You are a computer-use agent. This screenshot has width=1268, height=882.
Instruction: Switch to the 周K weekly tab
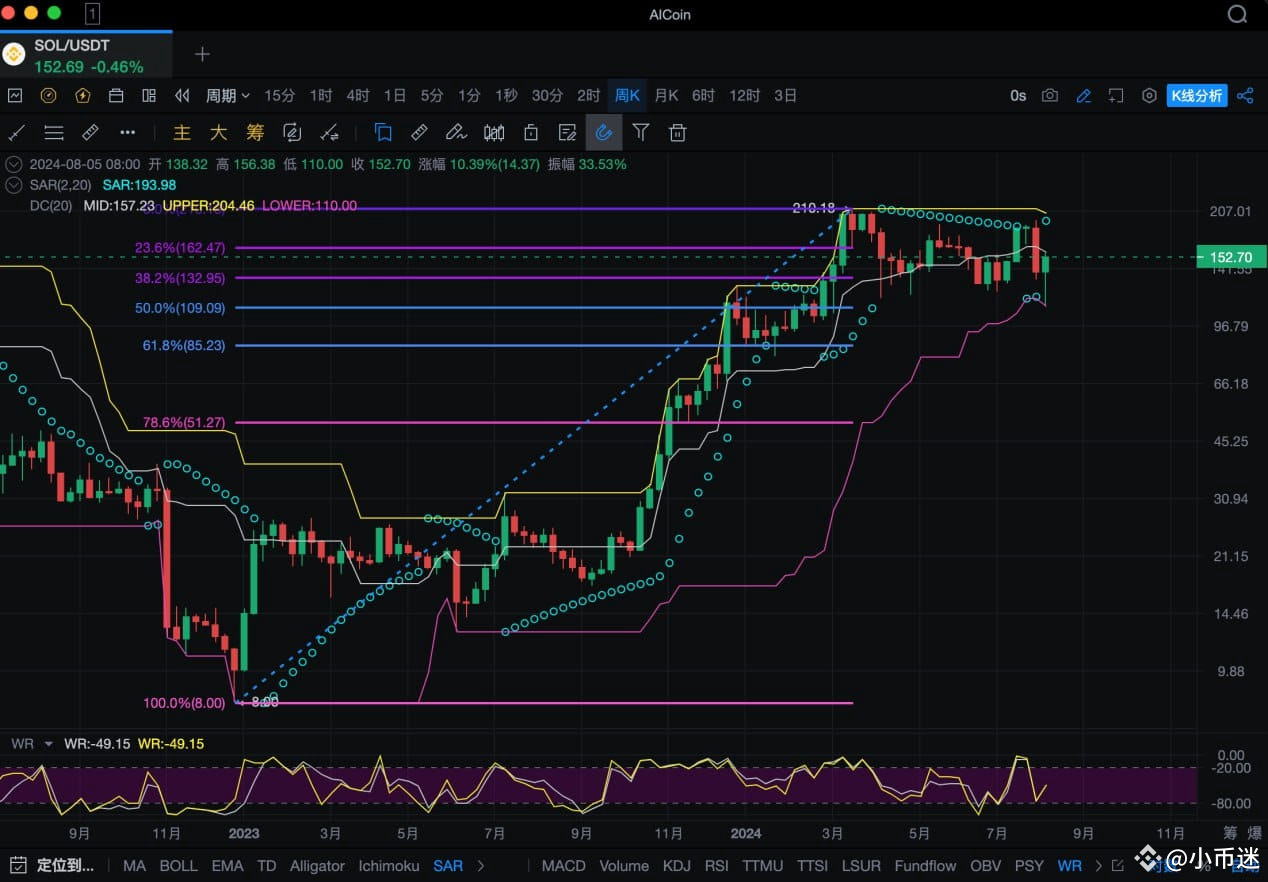[x=627, y=95]
